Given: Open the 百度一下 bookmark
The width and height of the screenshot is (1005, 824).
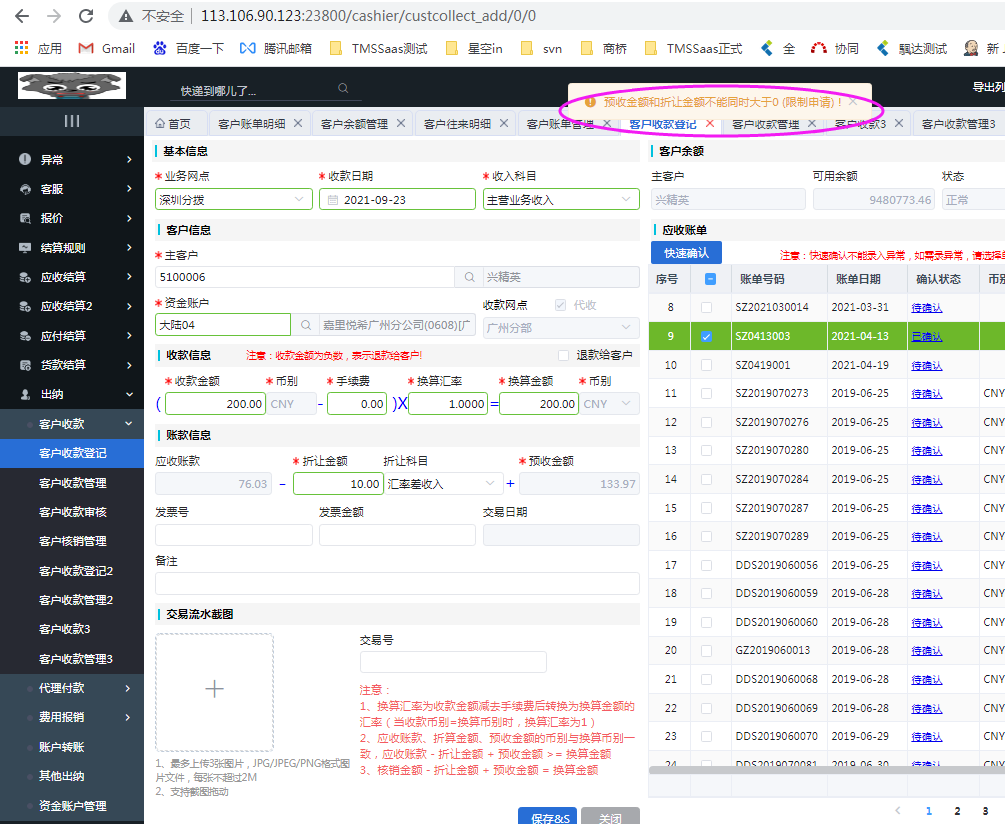Looking at the screenshot, I should tap(188, 49).
